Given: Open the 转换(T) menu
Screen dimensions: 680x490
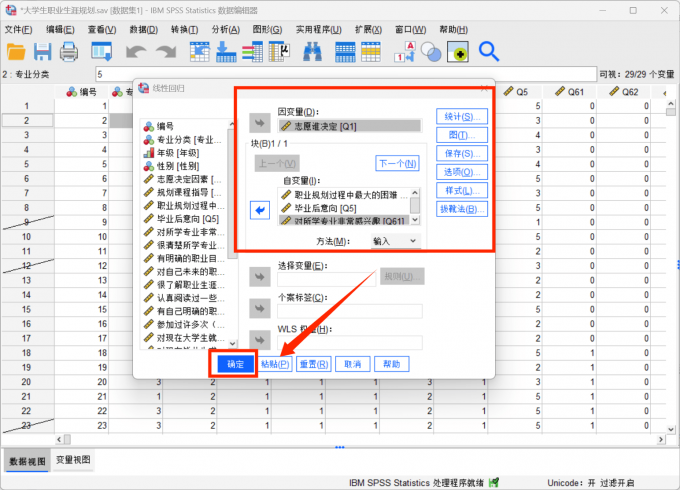Looking at the screenshot, I should [x=185, y=30].
